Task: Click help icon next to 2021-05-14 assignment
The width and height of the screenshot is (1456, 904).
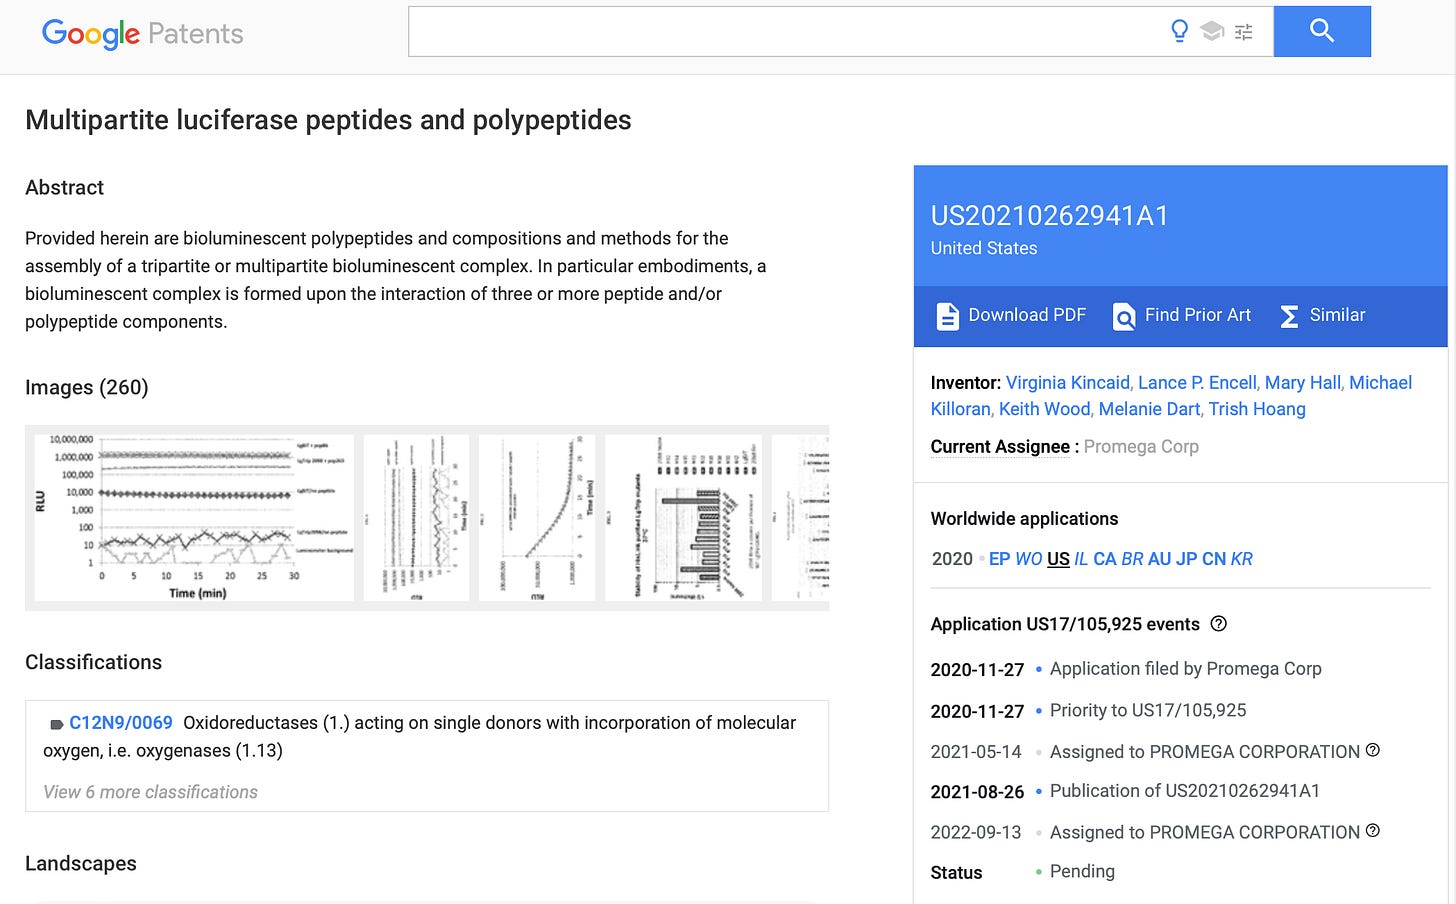Action: point(1373,750)
